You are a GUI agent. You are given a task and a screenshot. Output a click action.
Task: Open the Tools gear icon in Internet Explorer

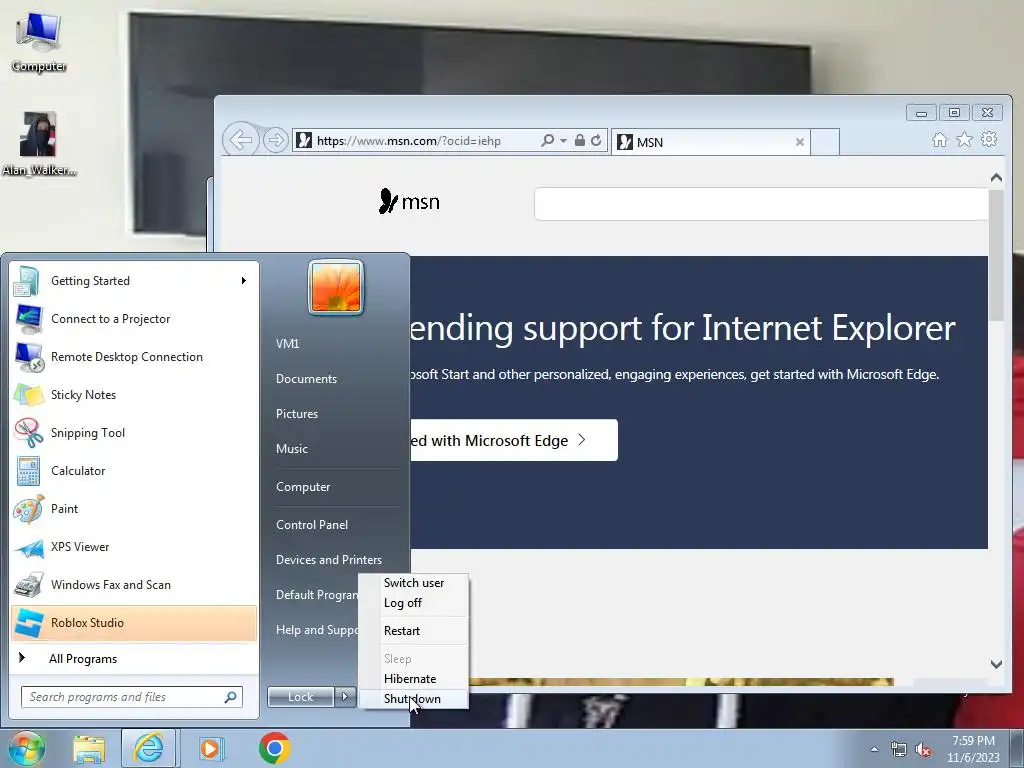click(x=989, y=139)
